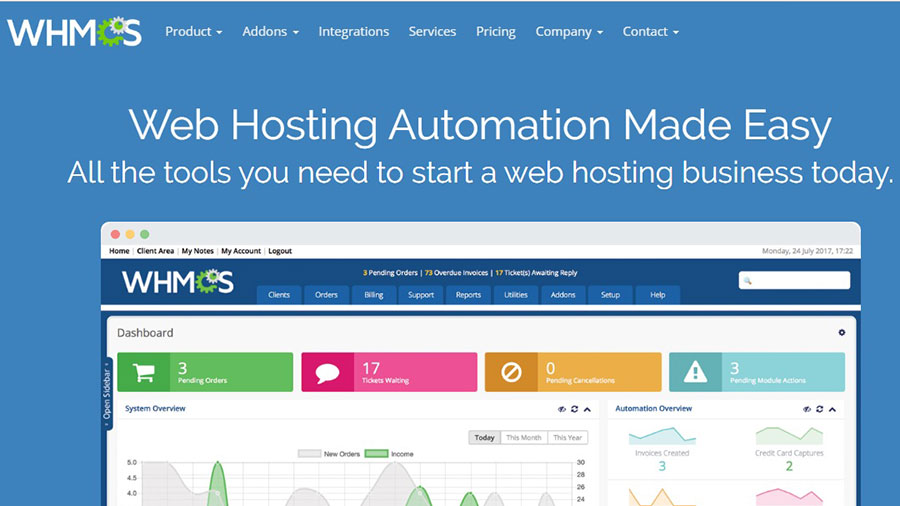This screenshot has height=506, width=900.
Task: Open the green 3 Pending Orders card
Action: click(x=205, y=372)
